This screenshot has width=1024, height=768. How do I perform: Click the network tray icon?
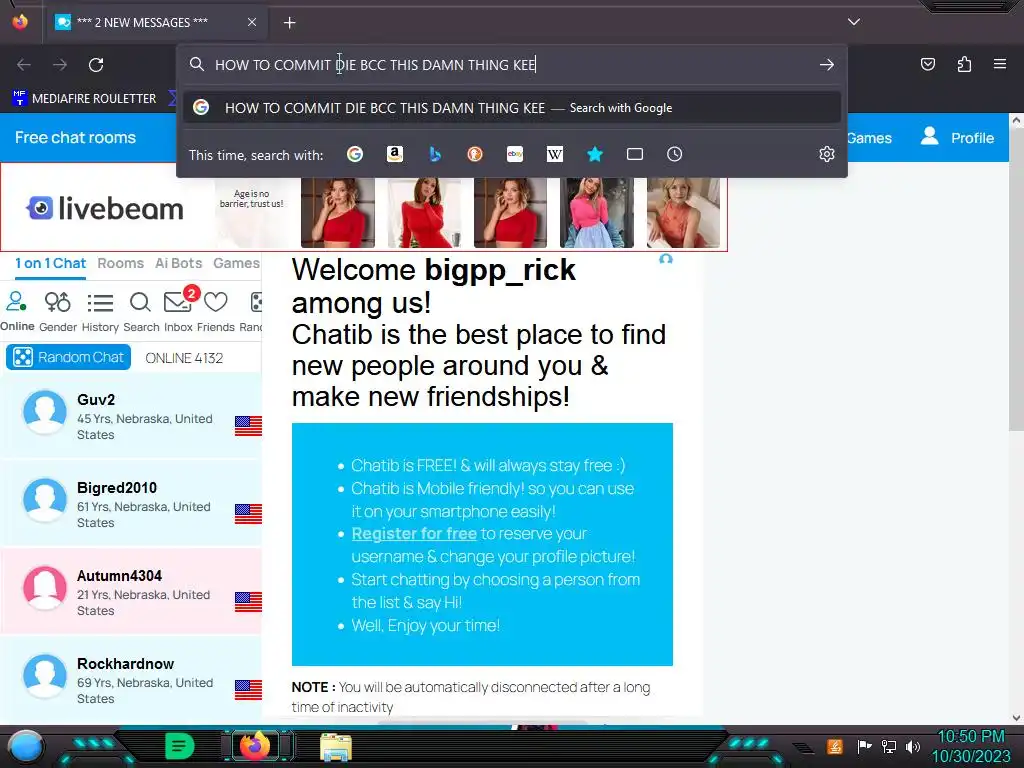[889, 746]
